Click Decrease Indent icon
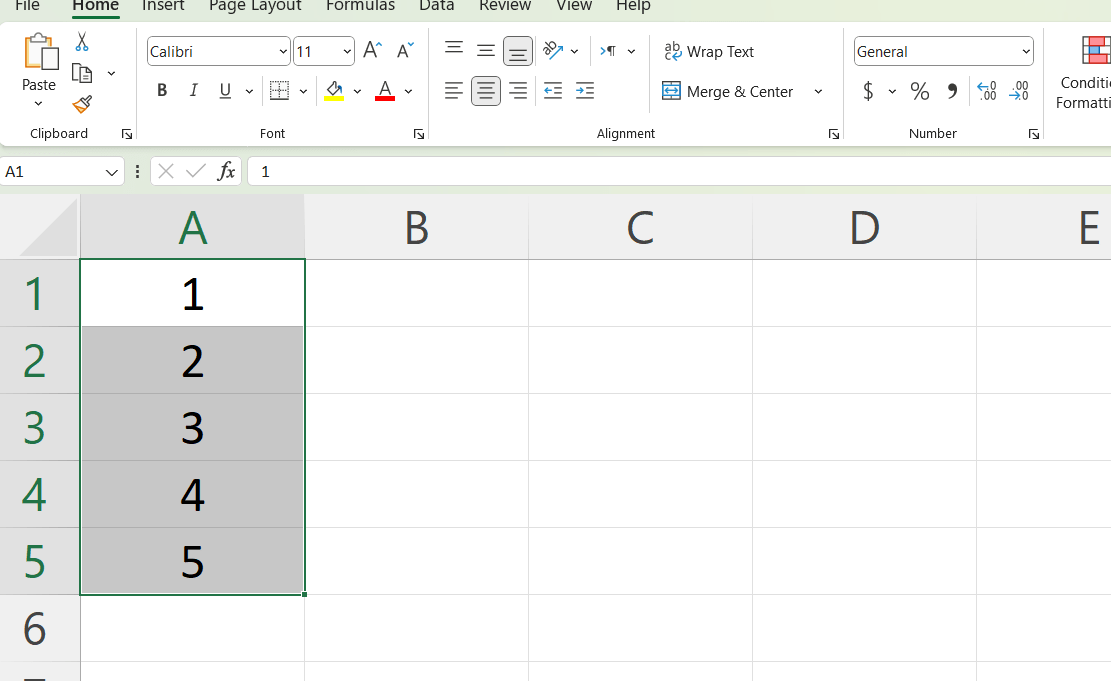 [553, 91]
